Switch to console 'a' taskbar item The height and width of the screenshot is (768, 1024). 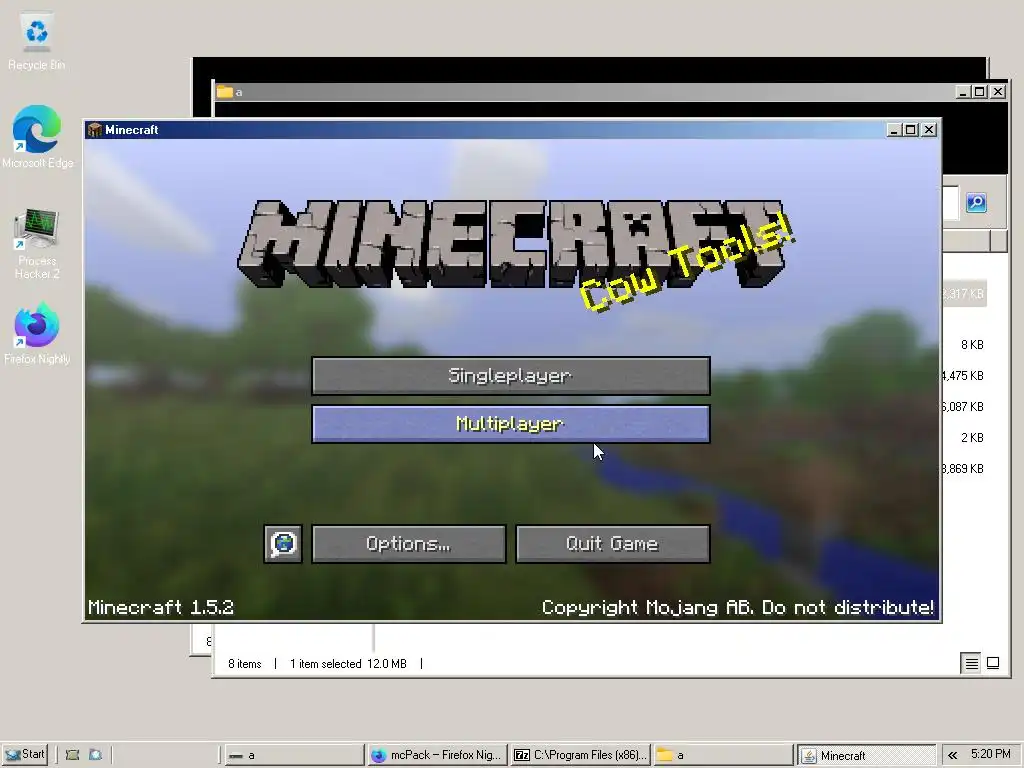click(x=294, y=755)
